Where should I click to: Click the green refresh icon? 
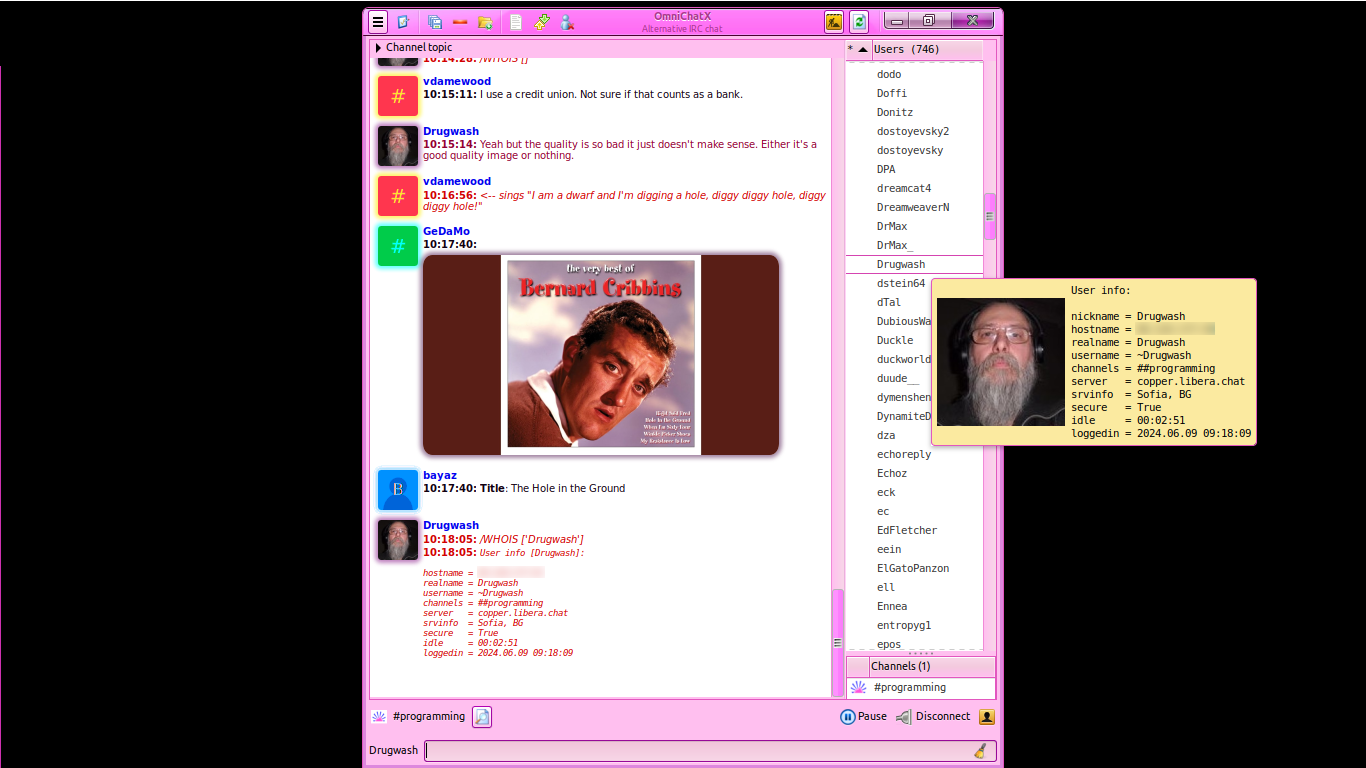859,21
